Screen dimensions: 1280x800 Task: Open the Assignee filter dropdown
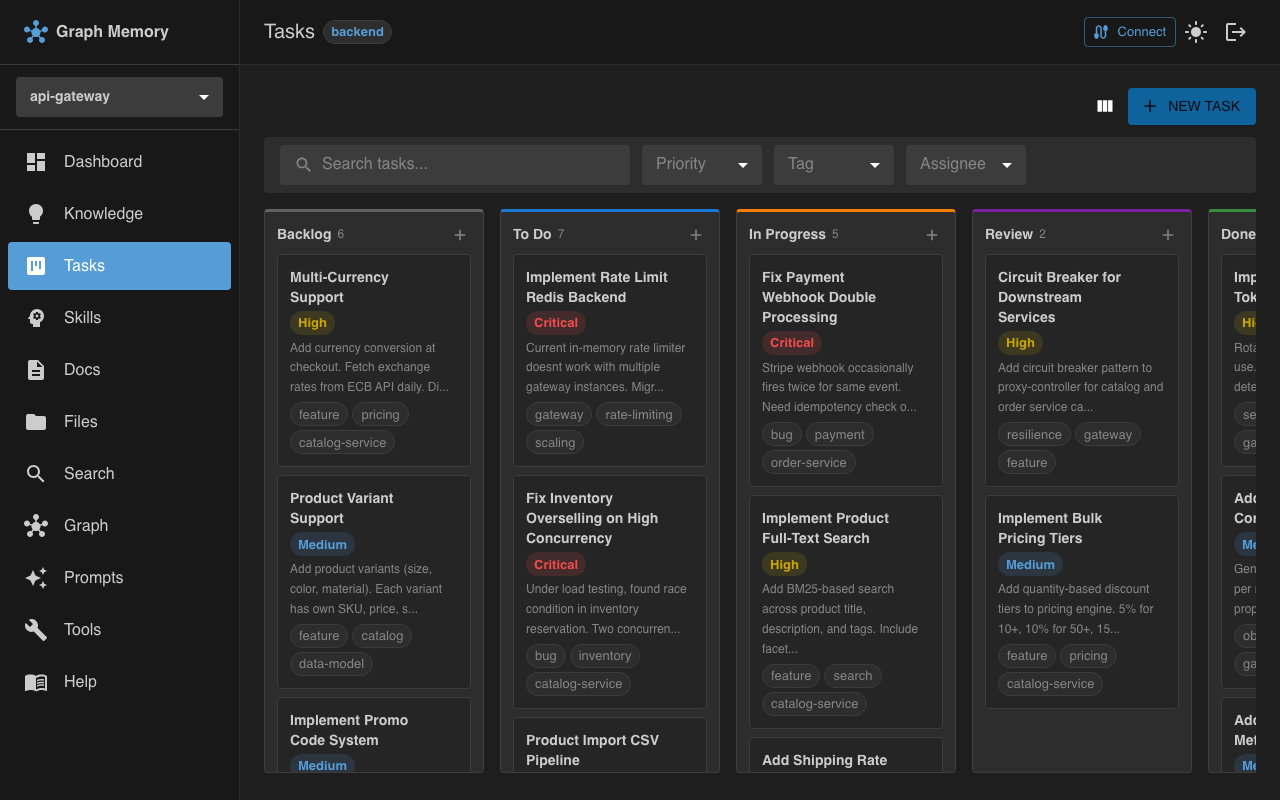point(965,164)
